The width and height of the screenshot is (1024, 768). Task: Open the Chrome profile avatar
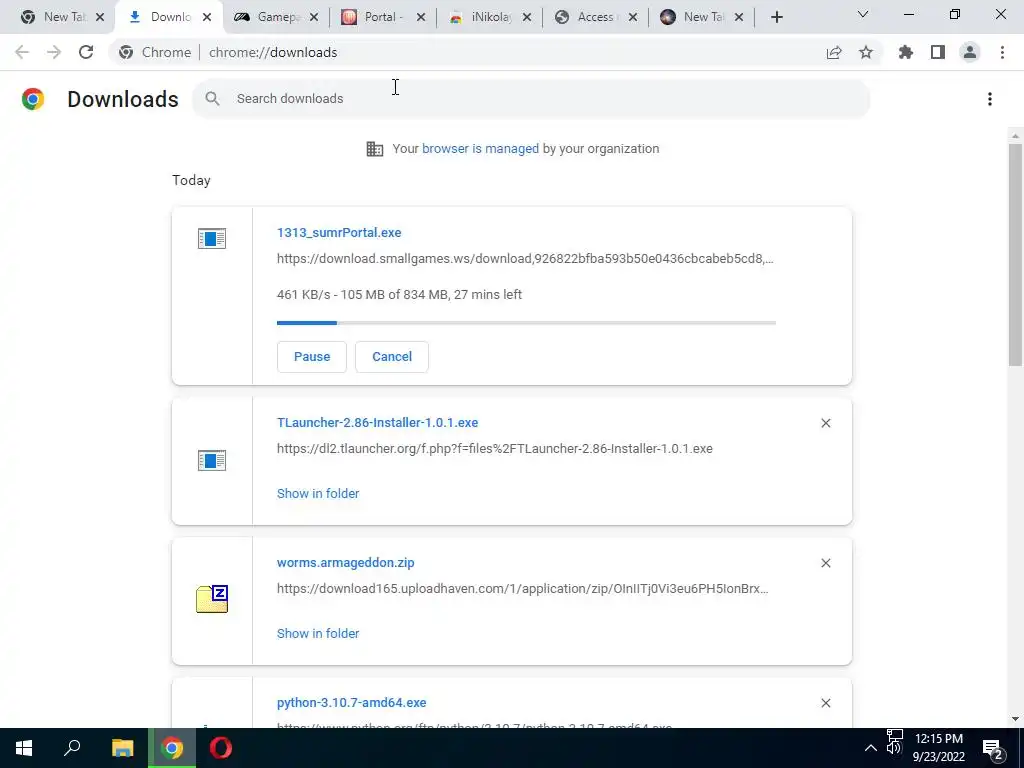pyautogui.click(x=970, y=52)
